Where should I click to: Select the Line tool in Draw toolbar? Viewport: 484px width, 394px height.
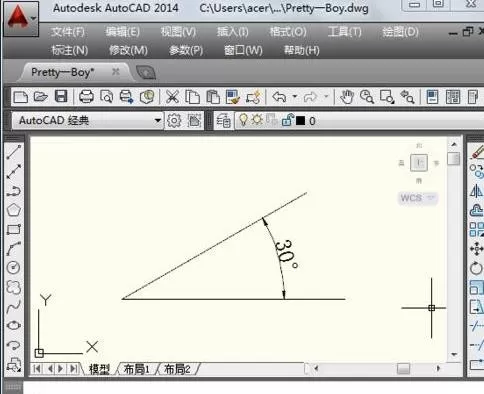coord(14,152)
